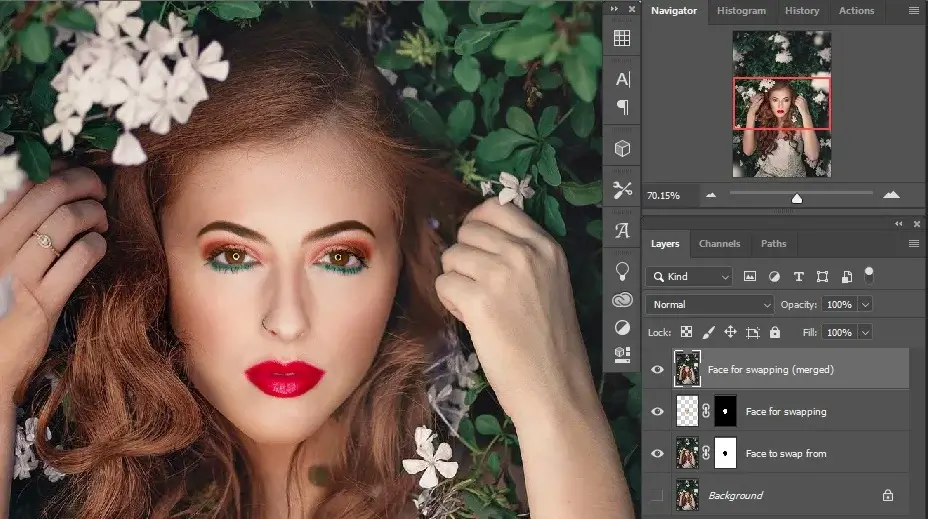Image resolution: width=928 pixels, height=519 pixels.
Task: Filter layers for type layers
Action: [798, 276]
